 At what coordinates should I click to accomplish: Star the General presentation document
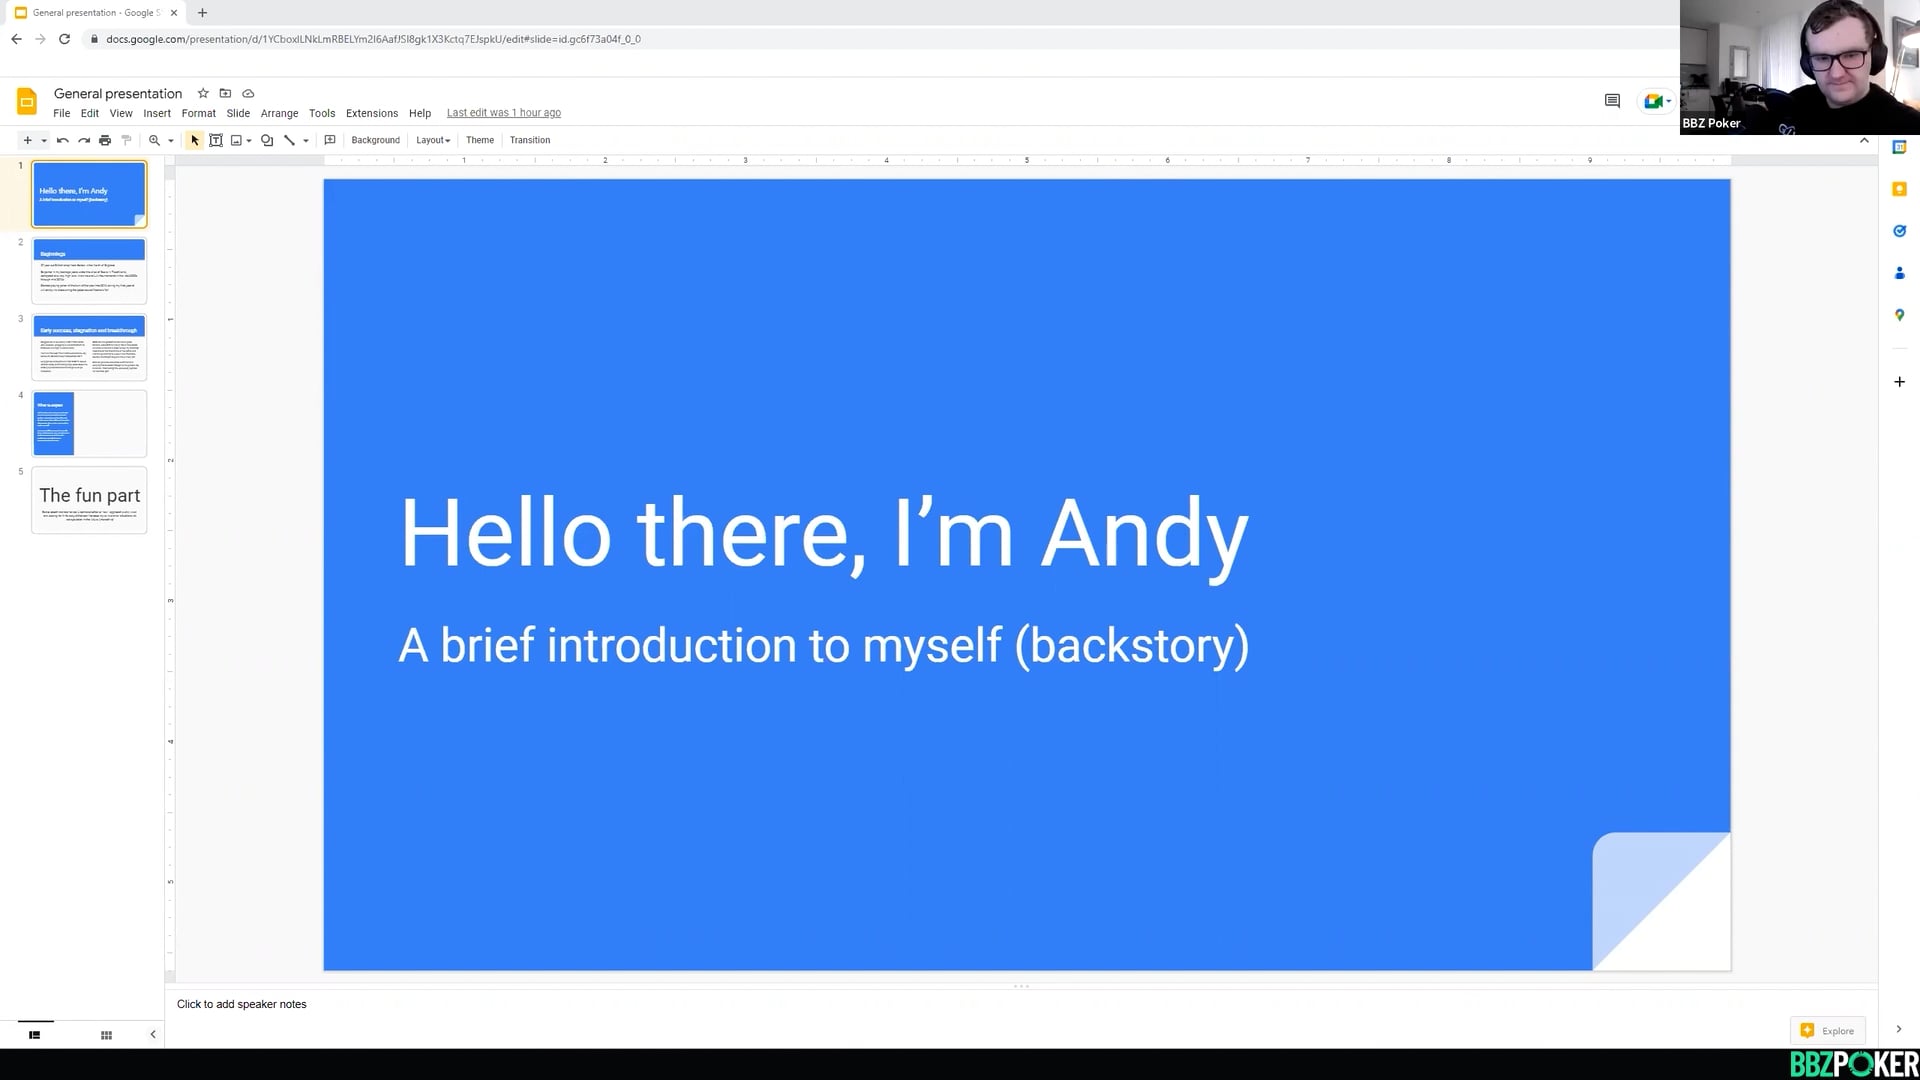pos(203,93)
